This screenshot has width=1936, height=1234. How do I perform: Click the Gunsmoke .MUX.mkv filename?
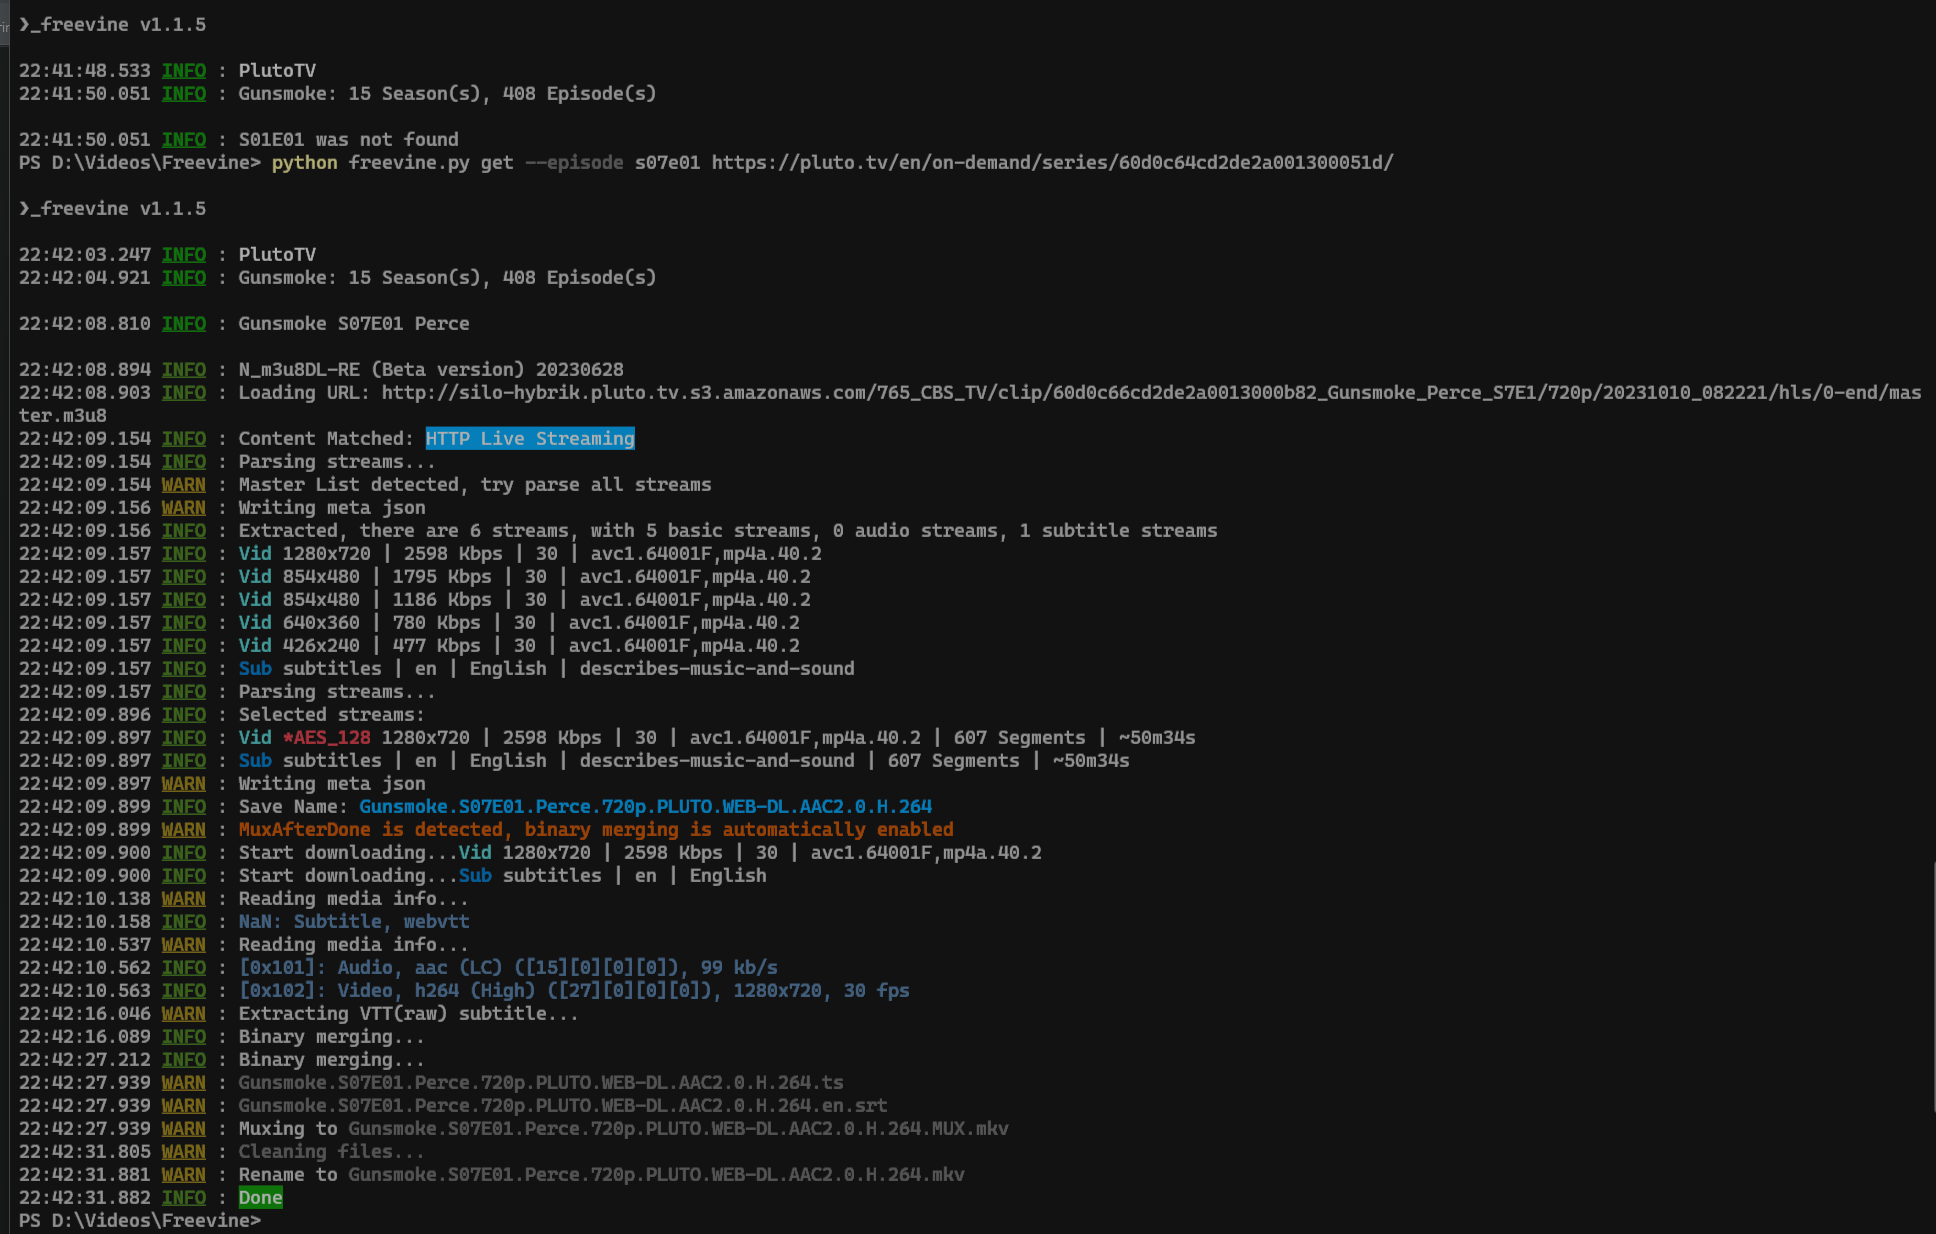678,1128
